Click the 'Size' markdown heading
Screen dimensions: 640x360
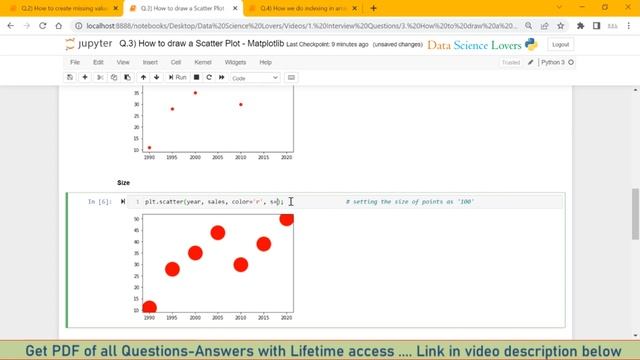coord(123,182)
